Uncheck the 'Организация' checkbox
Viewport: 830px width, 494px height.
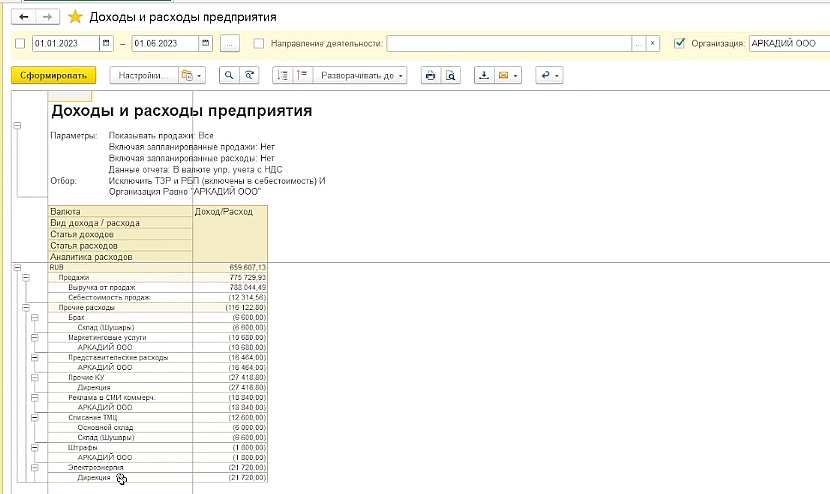pos(680,43)
